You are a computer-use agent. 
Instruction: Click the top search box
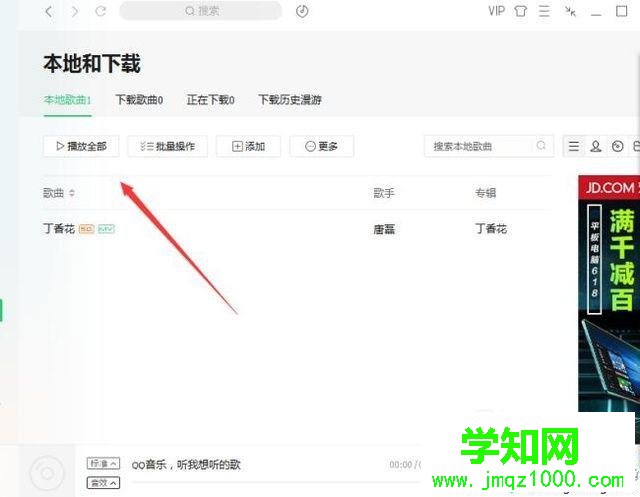click(201, 11)
